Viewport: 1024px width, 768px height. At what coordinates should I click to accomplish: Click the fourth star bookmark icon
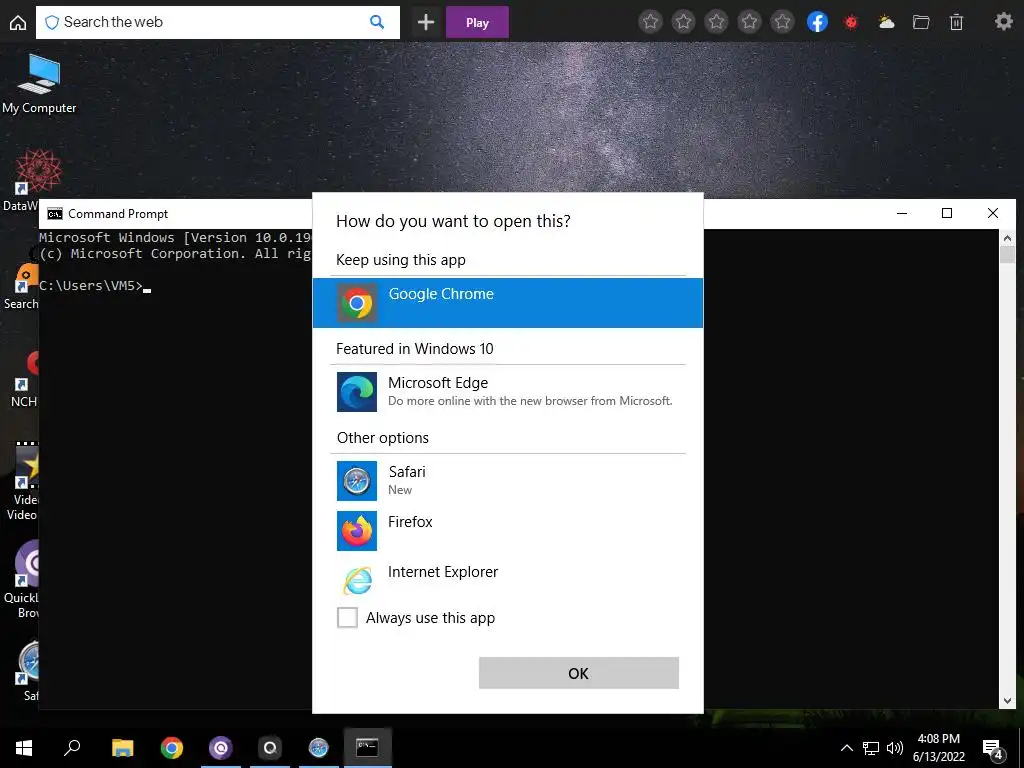[x=749, y=22]
